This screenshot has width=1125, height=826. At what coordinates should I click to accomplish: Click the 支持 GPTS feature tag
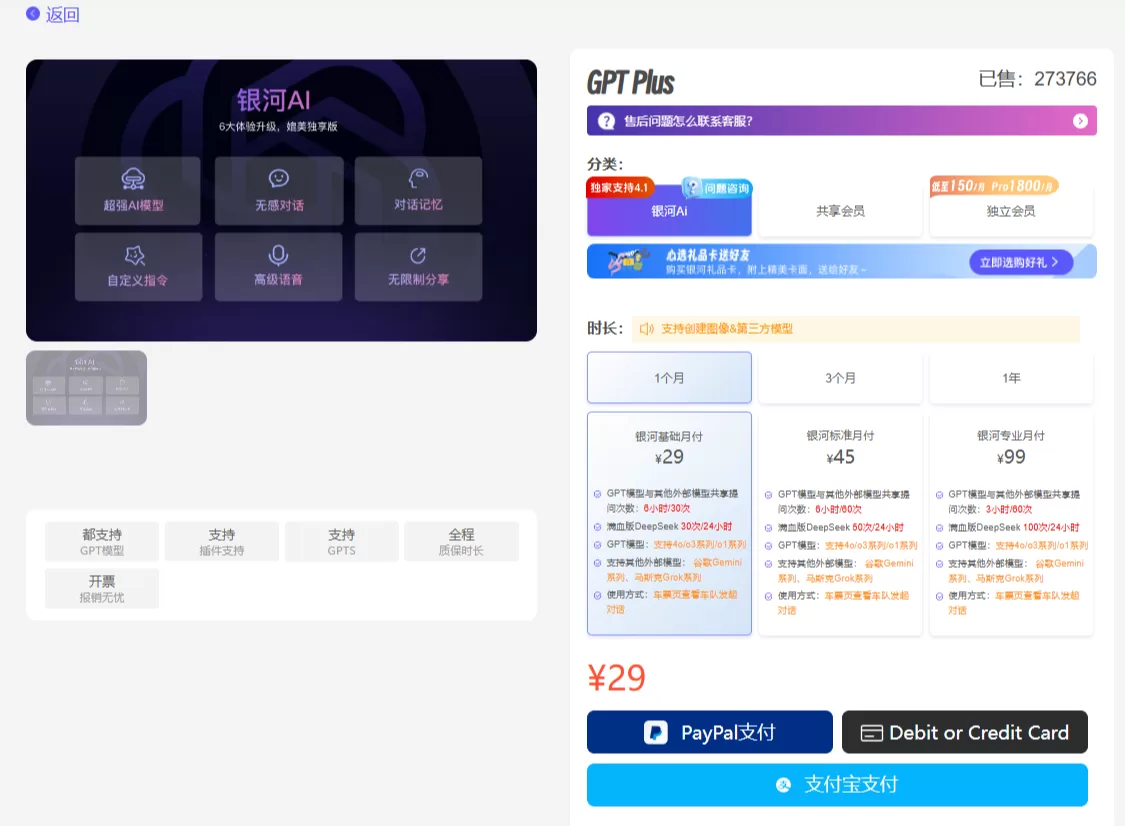tap(342, 542)
